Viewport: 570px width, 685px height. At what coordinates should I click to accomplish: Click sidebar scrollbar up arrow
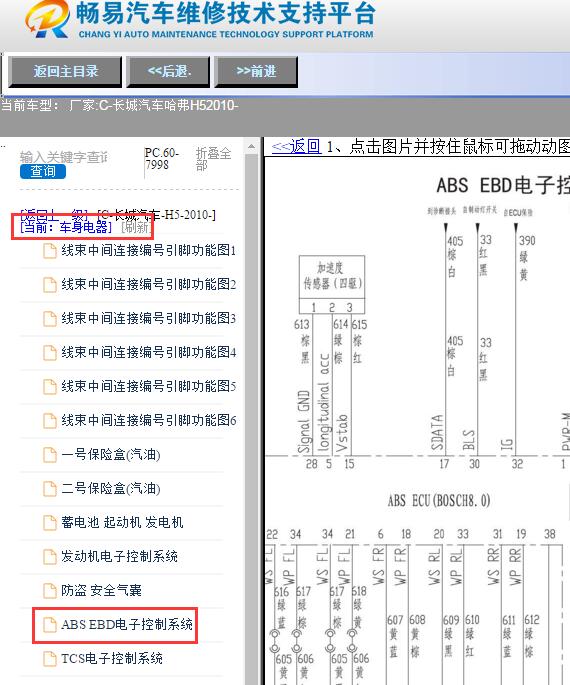point(252,146)
